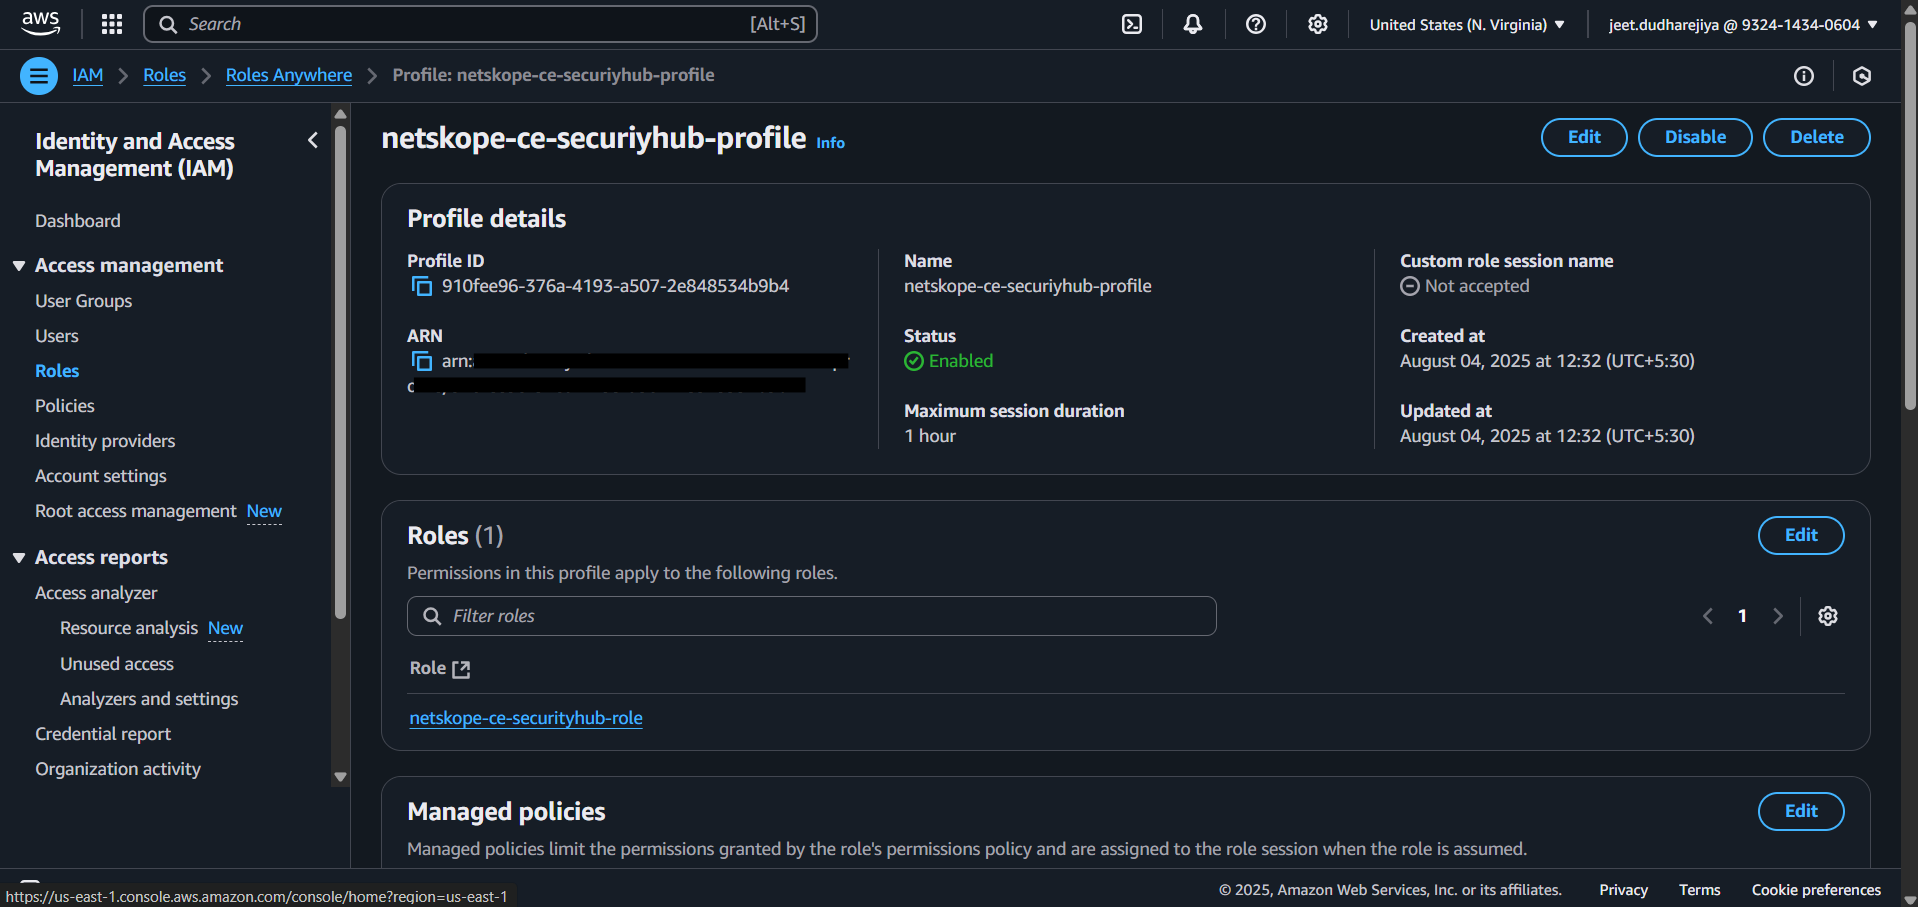
Task: Open Unused access in sidebar
Action: pyautogui.click(x=117, y=664)
